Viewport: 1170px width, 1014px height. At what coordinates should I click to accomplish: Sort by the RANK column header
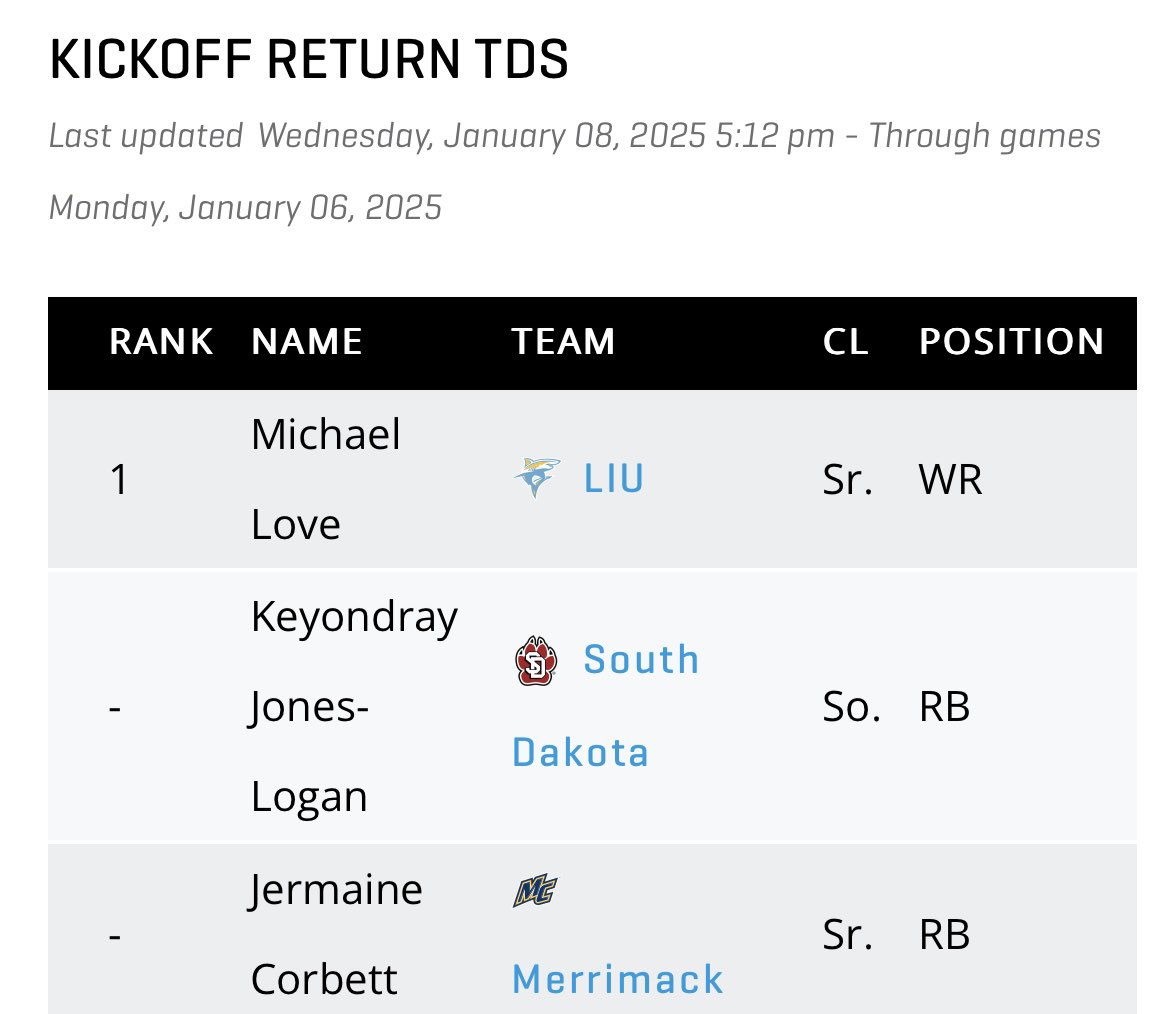tap(161, 342)
